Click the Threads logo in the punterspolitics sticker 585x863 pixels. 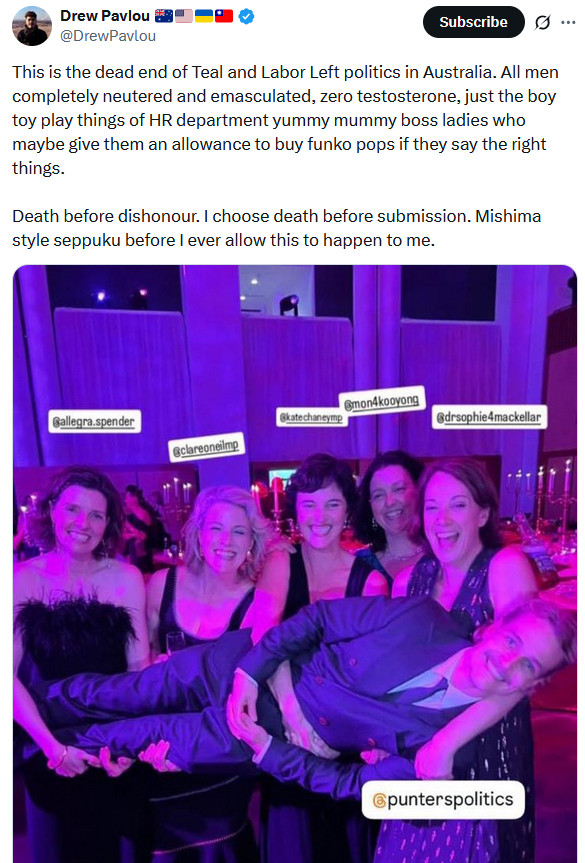coord(379,800)
